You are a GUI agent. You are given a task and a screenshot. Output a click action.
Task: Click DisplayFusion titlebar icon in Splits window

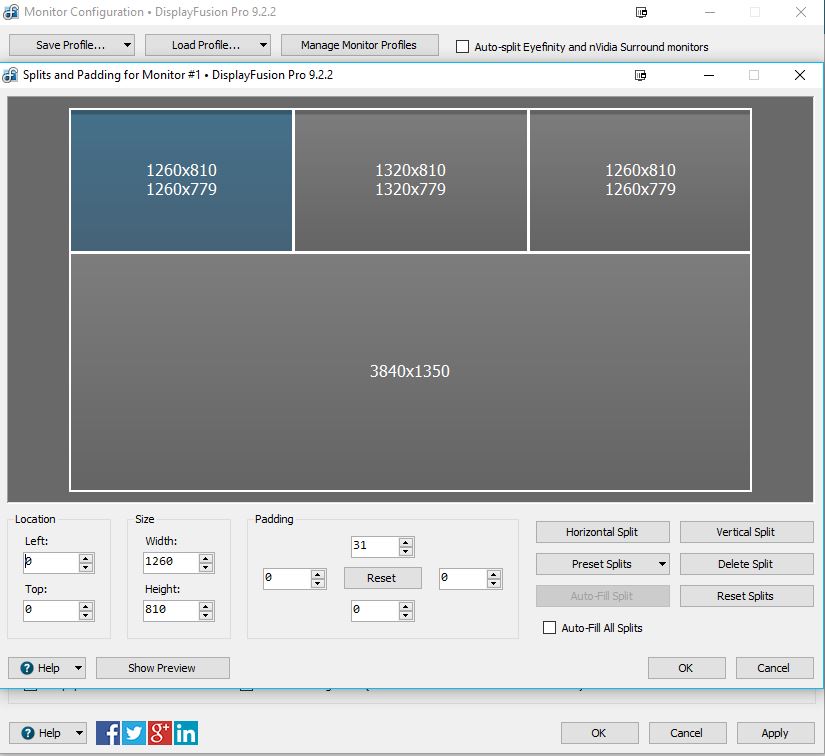pos(10,75)
